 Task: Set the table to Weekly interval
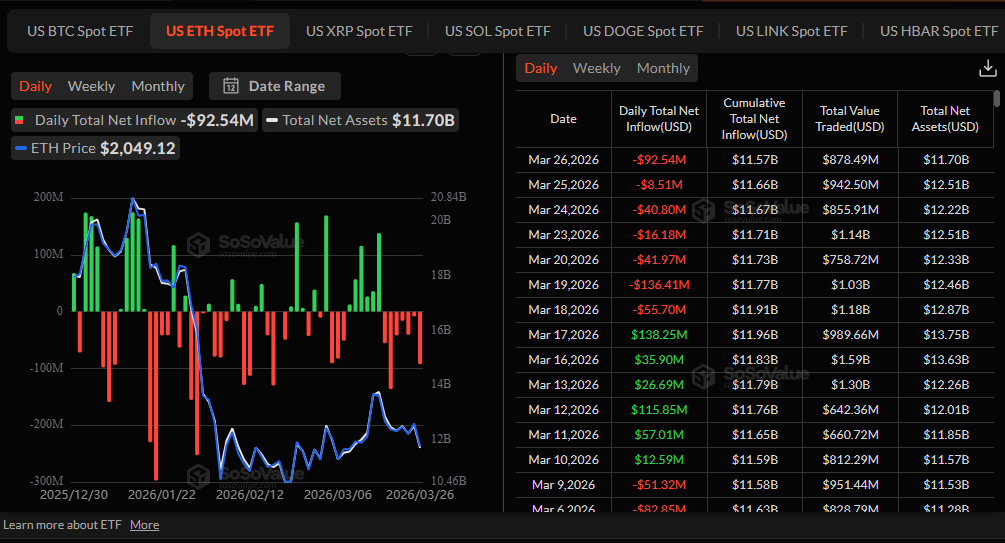point(596,68)
